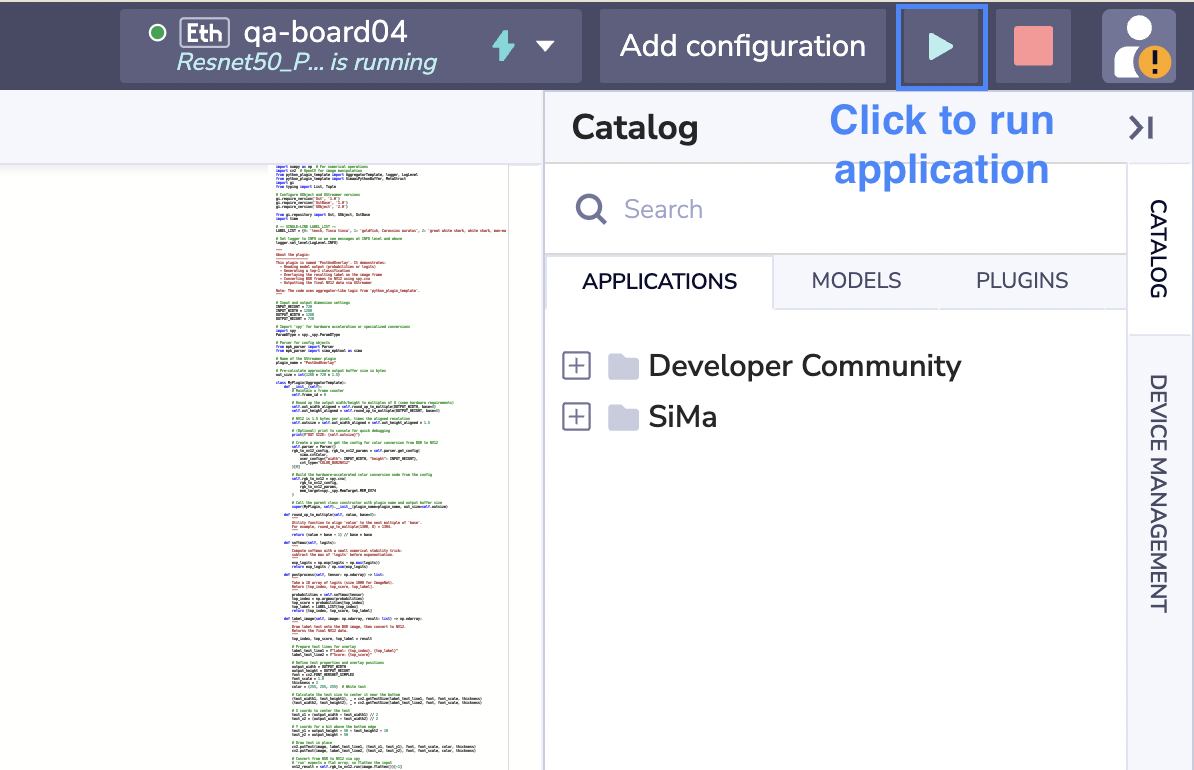Expand the Developer Community tree node
The image size is (1194, 770).
576,367
